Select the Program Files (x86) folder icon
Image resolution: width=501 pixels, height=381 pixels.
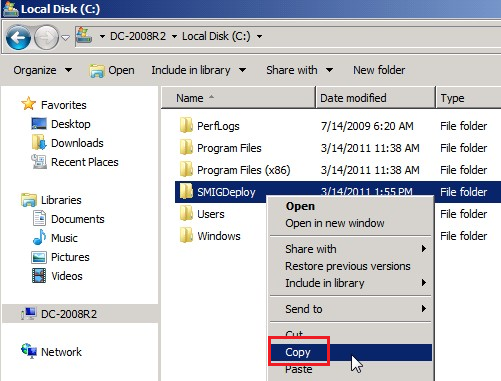(x=186, y=169)
